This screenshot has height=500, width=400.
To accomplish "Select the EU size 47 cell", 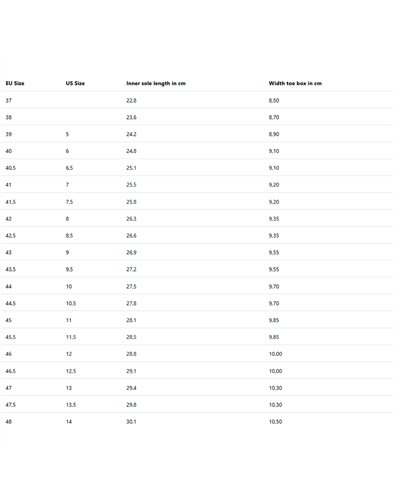I will click(x=9, y=388).
